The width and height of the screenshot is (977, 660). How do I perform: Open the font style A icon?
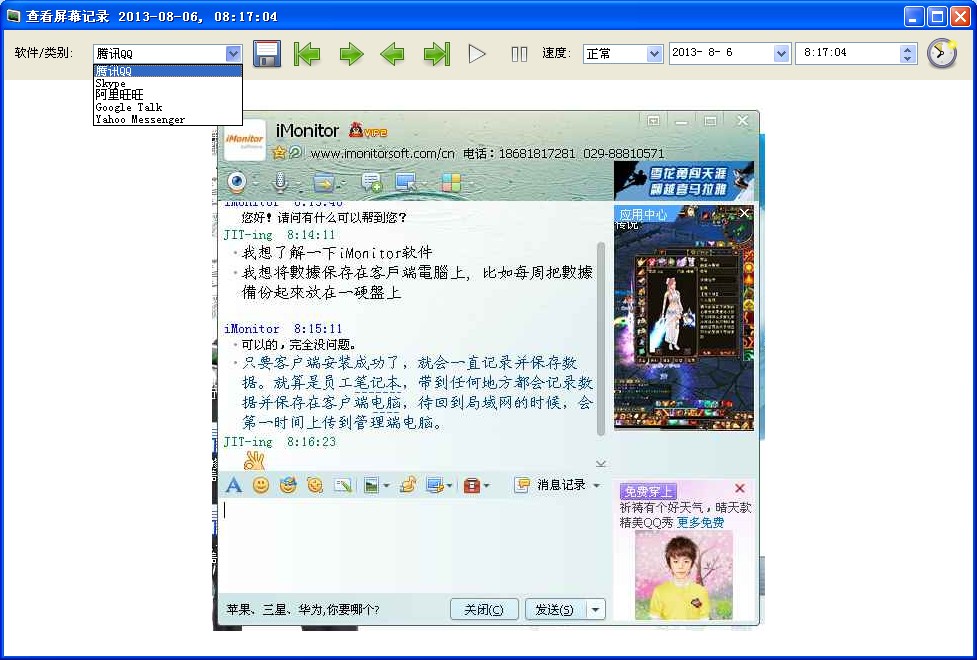coord(234,485)
